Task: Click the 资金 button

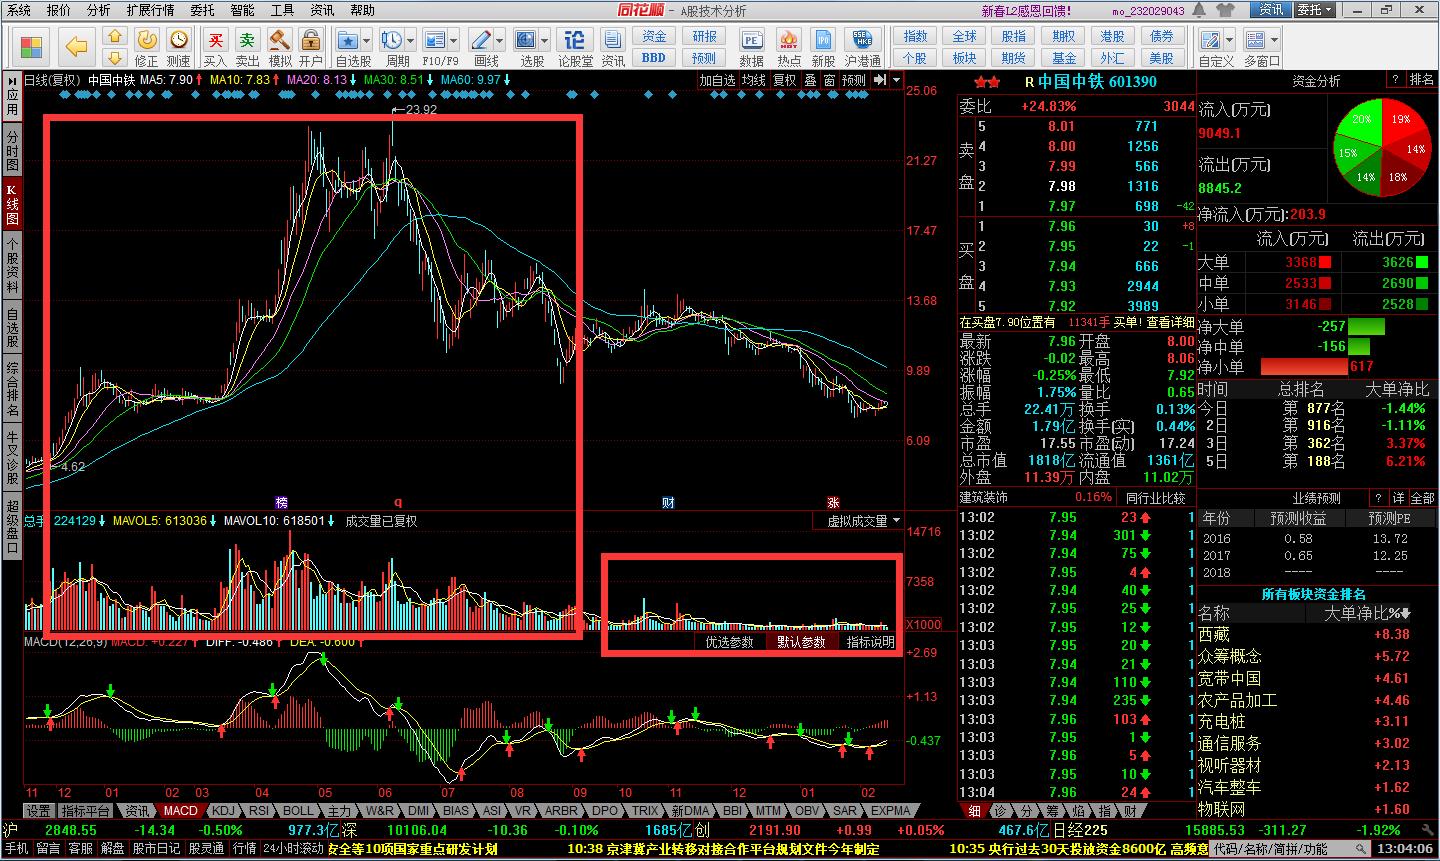Action: click(x=654, y=37)
